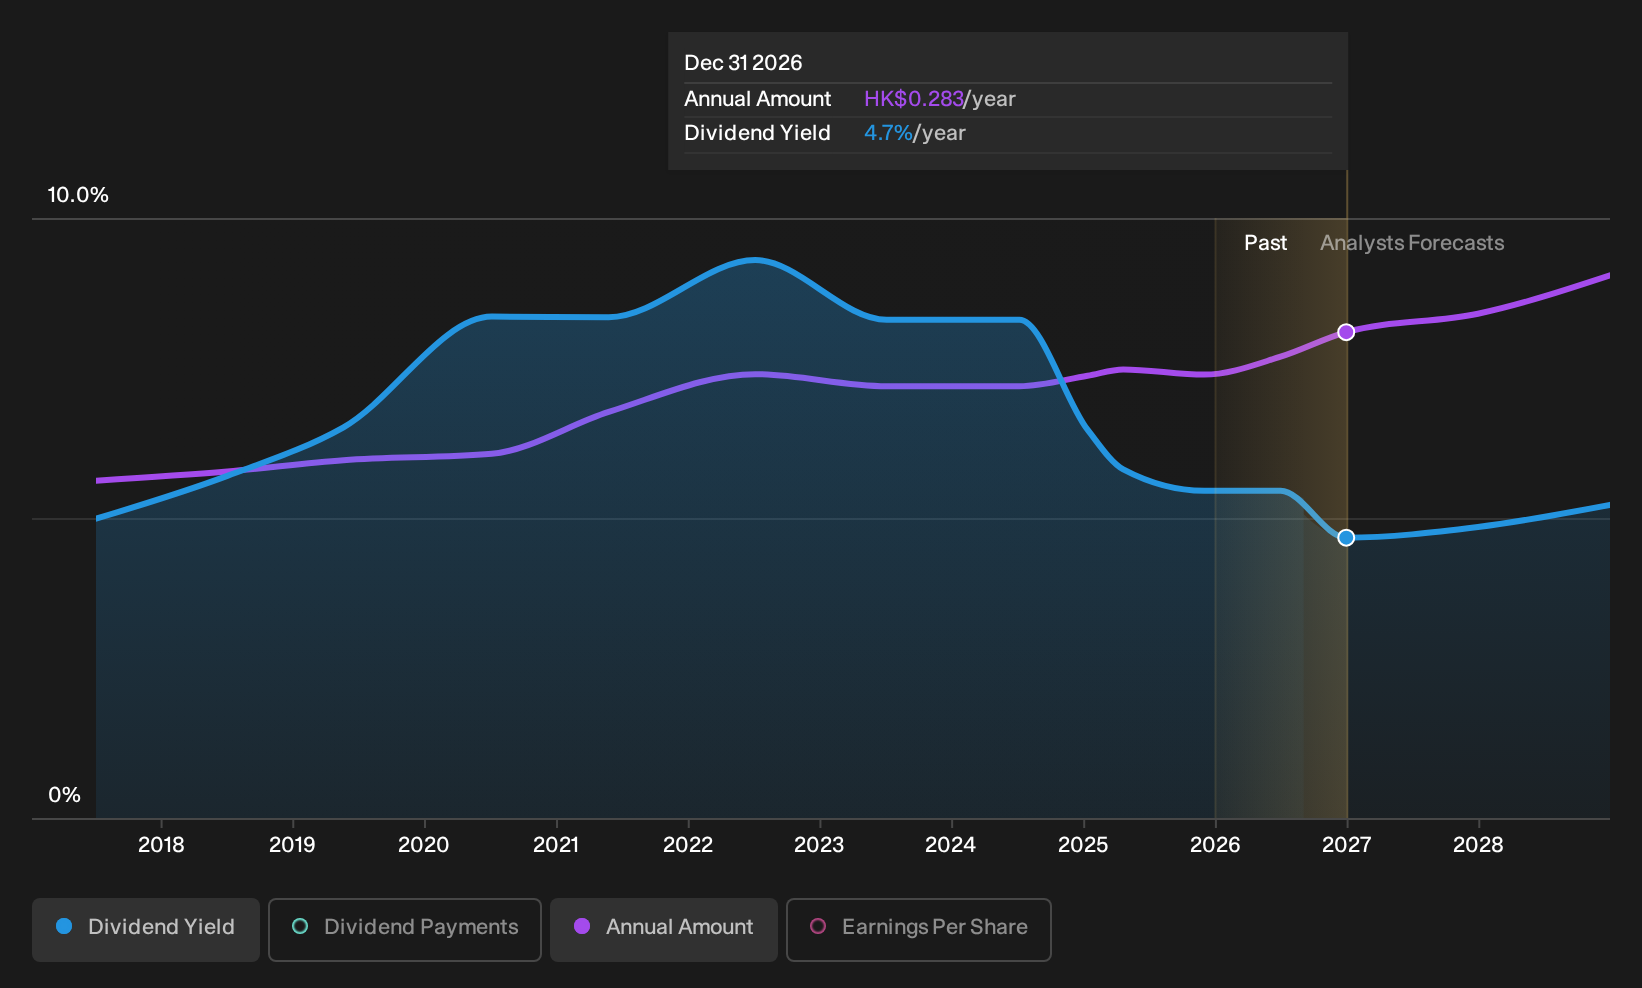The width and height of the screenshot is (1642, 988).
Task: Click the 2024 x-axis label
Action: (950, 845)
